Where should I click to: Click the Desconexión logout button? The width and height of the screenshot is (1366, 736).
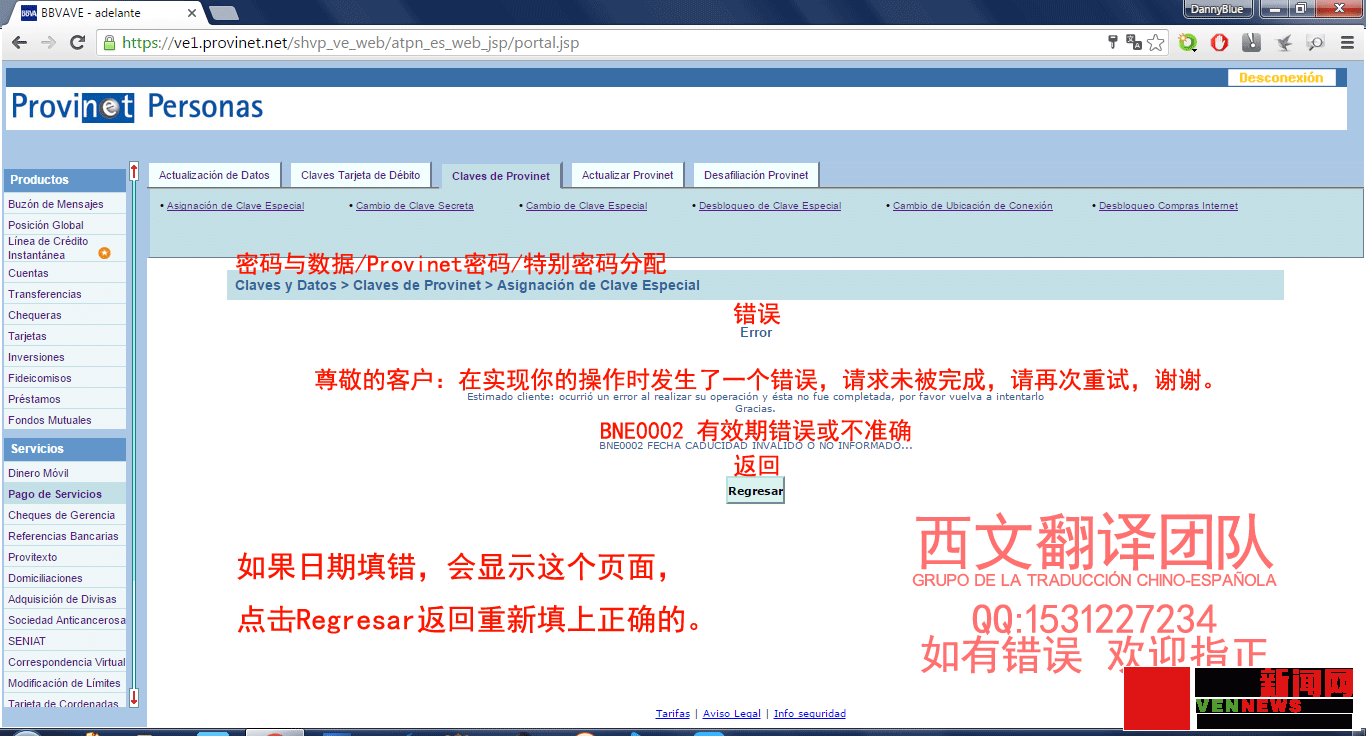pos(1281,78)
